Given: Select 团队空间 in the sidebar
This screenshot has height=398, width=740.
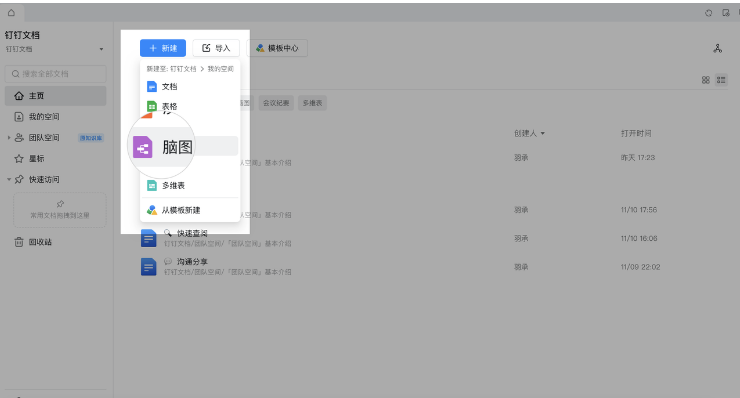Looking at the screenshot, I should [x=44, y=138].
